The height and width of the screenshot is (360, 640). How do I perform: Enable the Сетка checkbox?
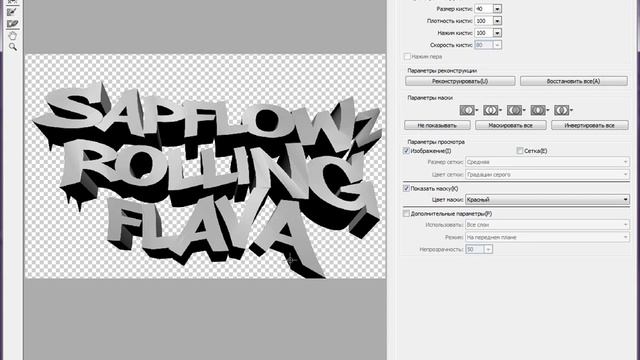(520, 151)
